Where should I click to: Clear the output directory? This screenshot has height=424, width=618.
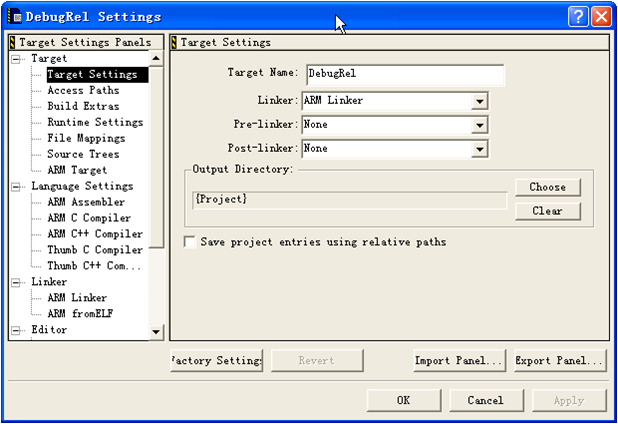coord(547,211)
